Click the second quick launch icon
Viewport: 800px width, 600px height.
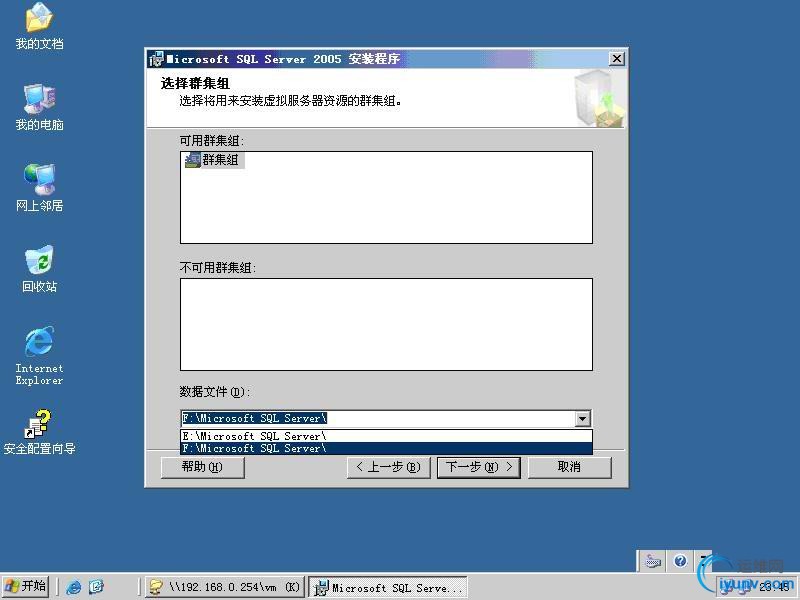coord(96,587)
